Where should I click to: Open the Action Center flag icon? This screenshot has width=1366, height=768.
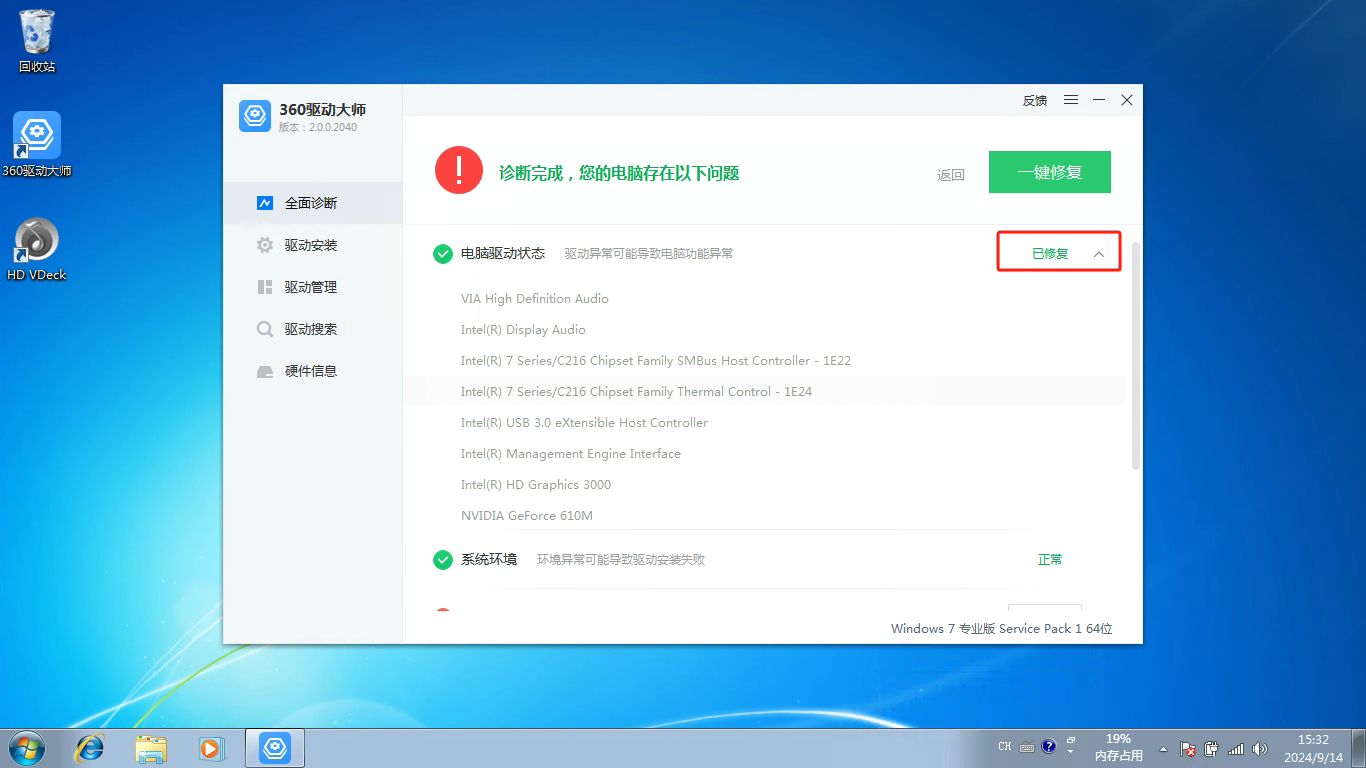coord(1188,749)
